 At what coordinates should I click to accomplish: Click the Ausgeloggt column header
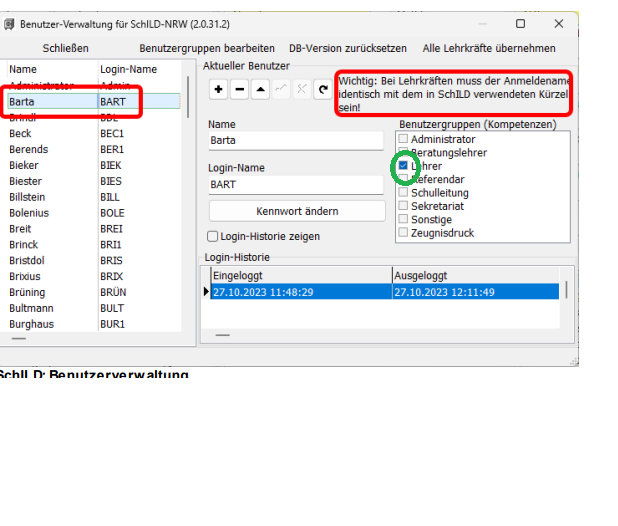pos(476,275)
